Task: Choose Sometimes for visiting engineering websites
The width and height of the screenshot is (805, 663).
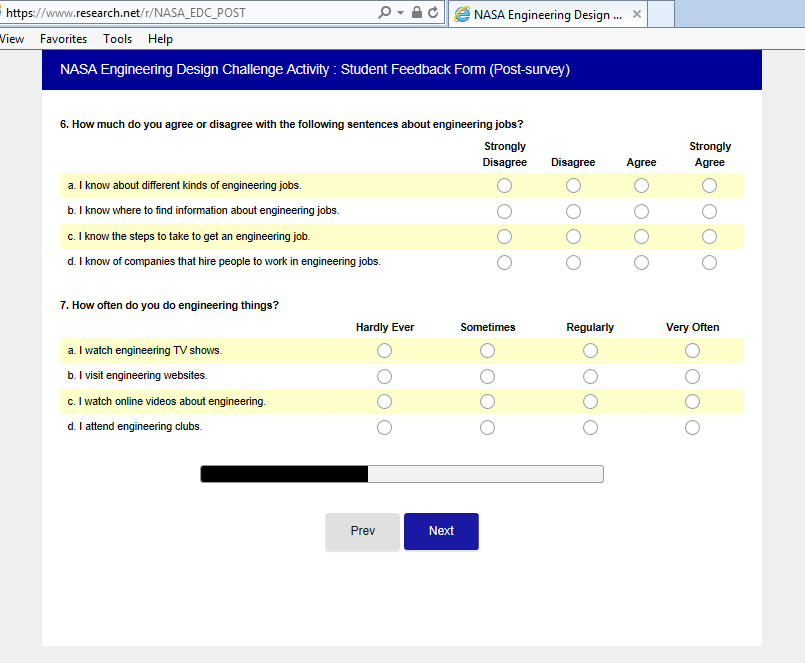Action: (487, 376)
